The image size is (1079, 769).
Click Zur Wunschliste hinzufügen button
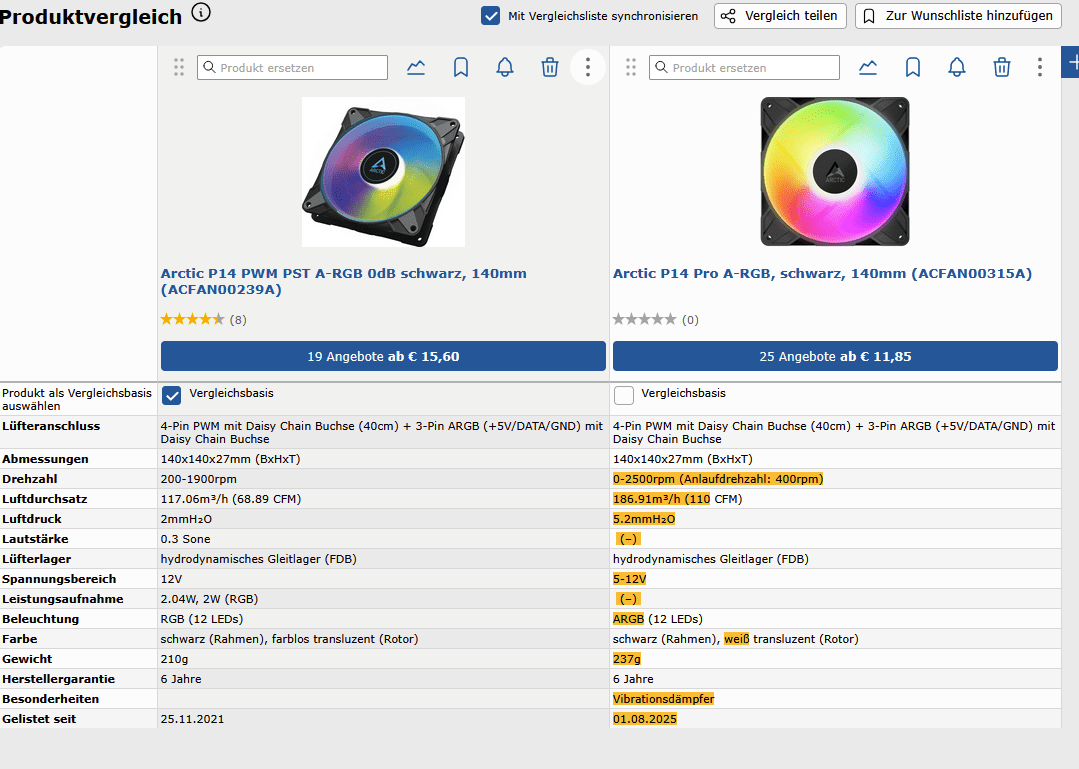[x=957, y=16]
